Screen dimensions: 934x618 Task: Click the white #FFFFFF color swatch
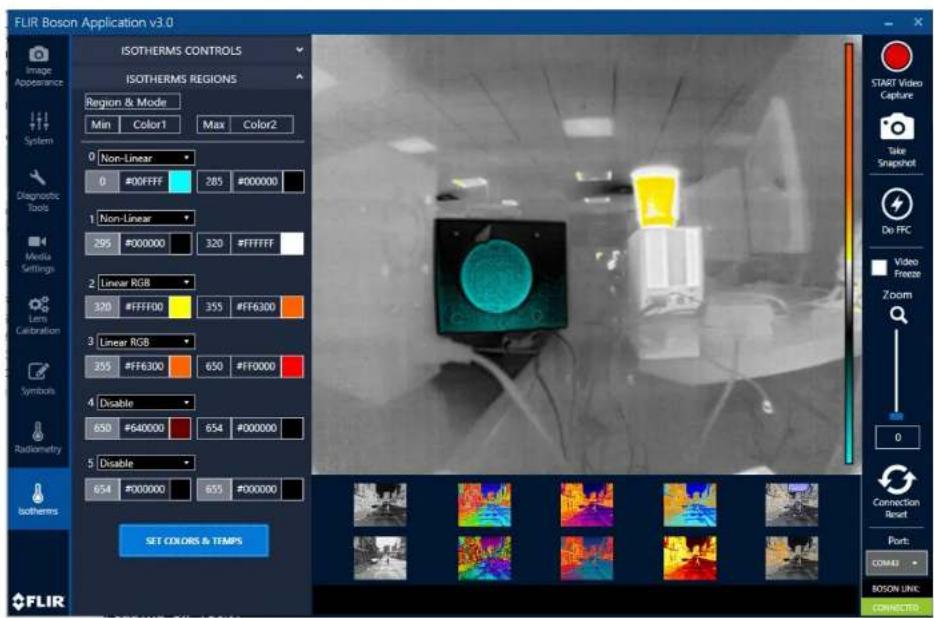coord(292,243)
